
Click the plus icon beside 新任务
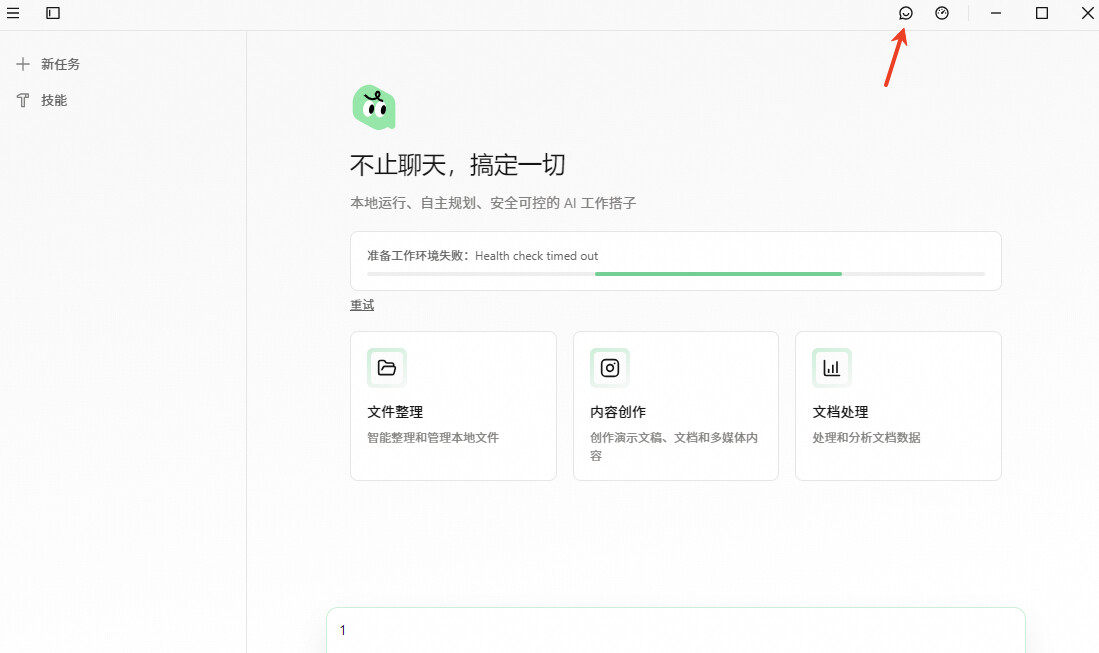[23, 64]
